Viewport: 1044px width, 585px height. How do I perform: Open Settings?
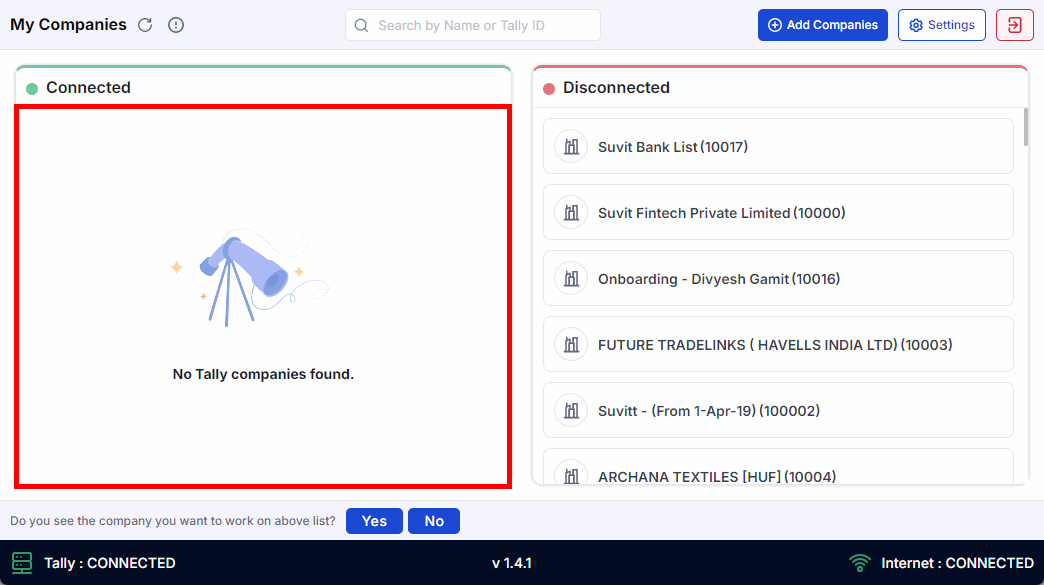pyautogui.click(x=941, y=25)
